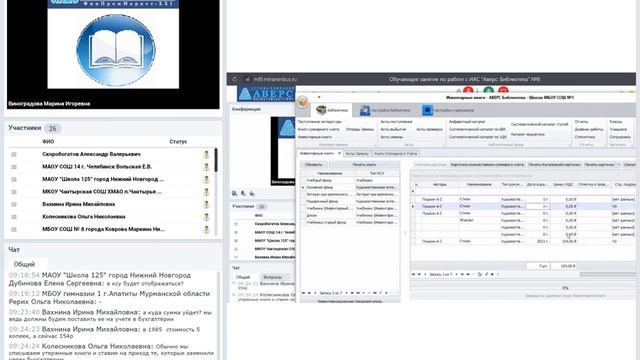Click the round AVERS application orb button
Screen dimensions: 640x360
pyautogui.click(x=302, y=101)
